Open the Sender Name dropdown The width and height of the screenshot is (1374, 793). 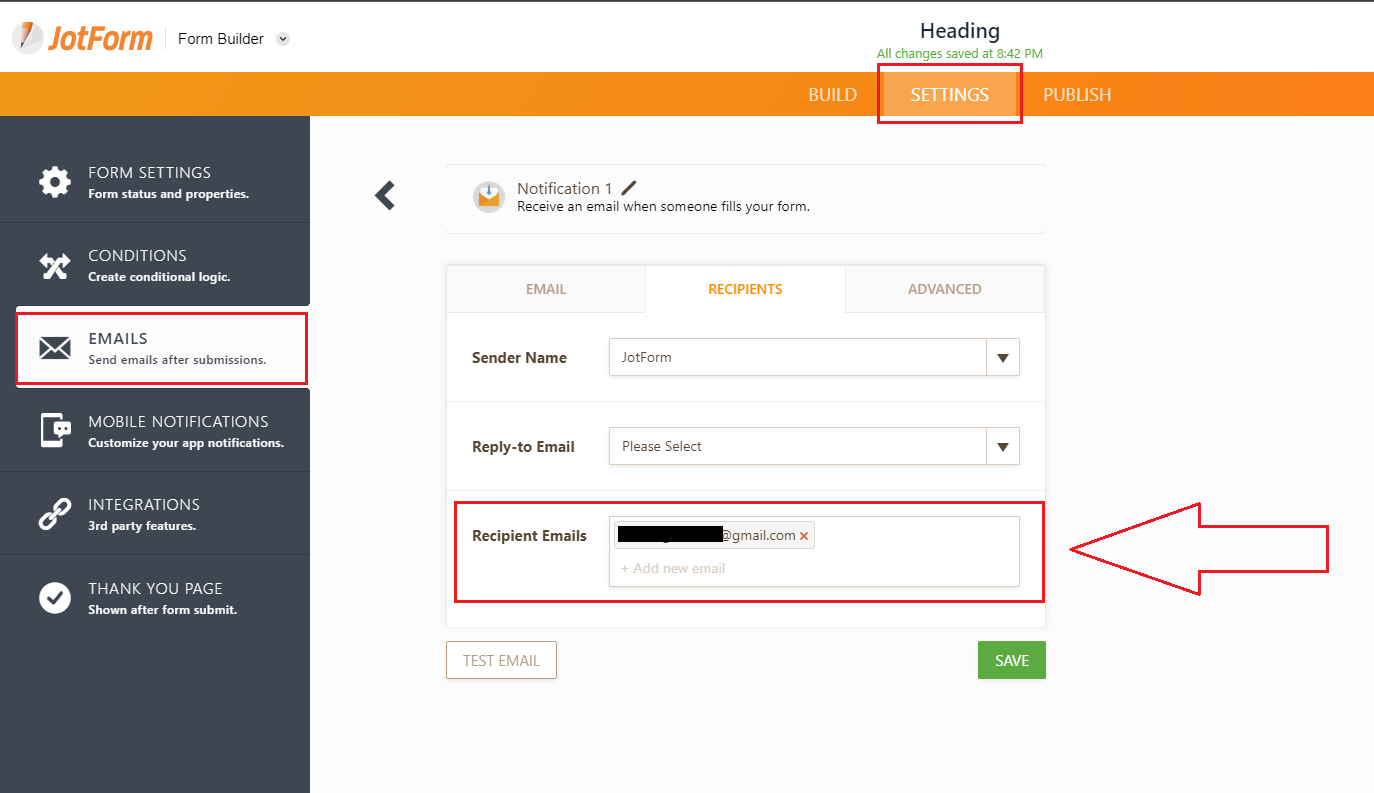(x=1002, y=357)
